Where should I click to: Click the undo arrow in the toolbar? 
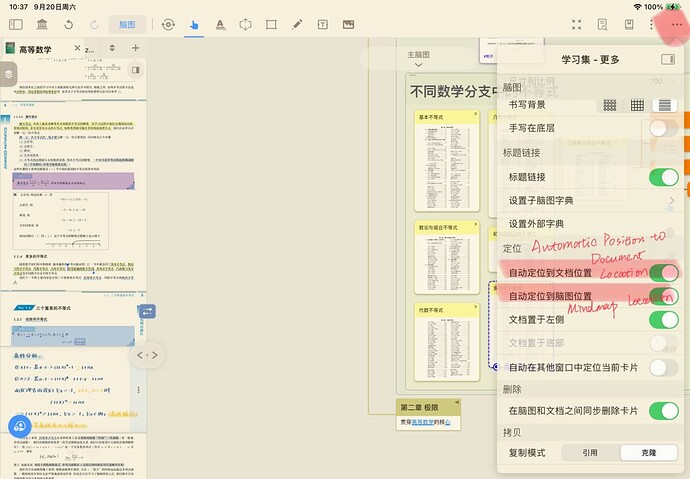(68, 25)
